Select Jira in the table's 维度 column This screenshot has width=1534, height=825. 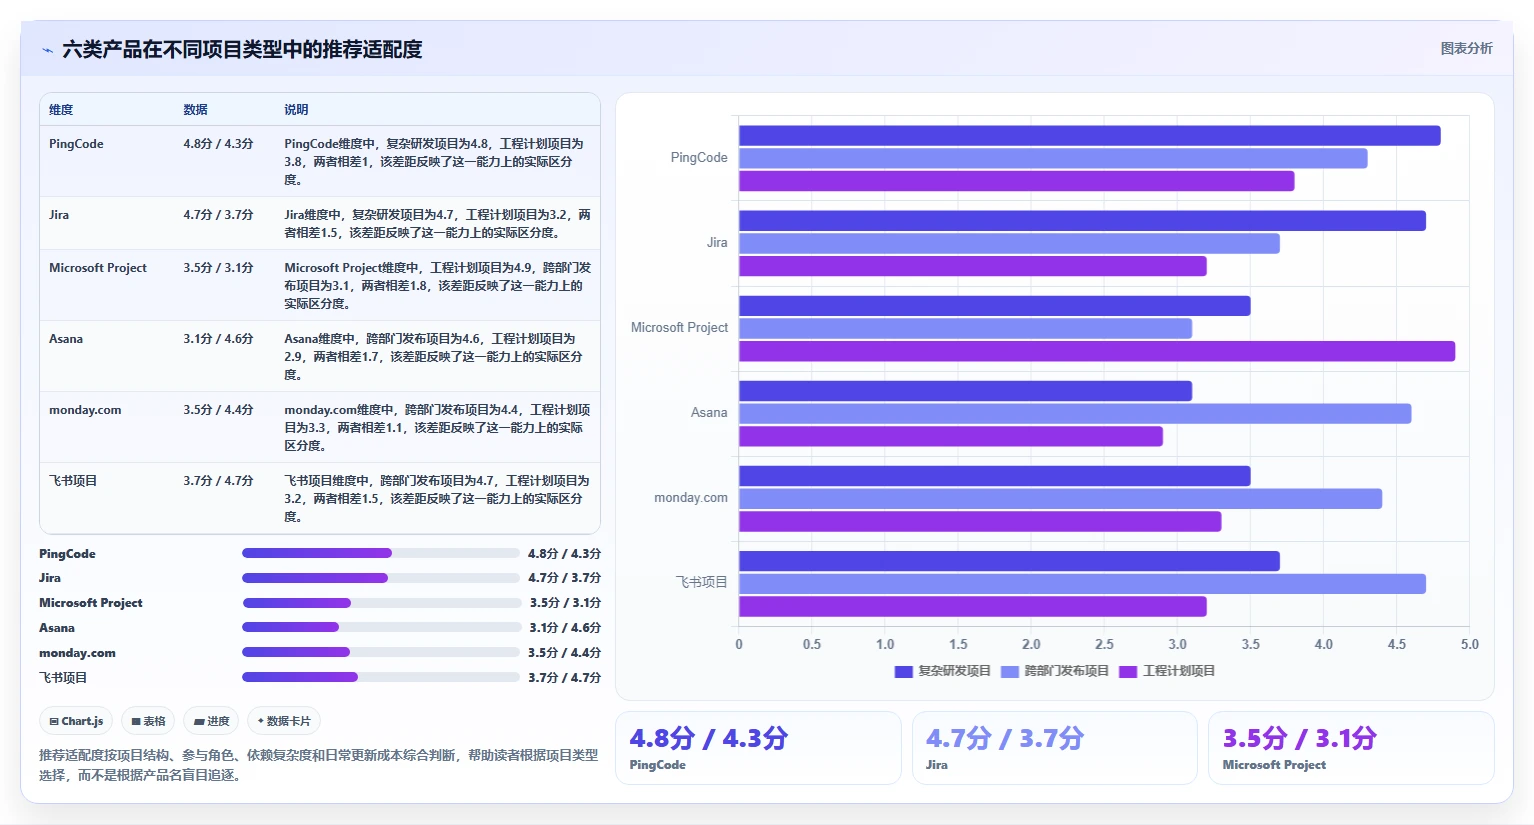tap(59, 215)
